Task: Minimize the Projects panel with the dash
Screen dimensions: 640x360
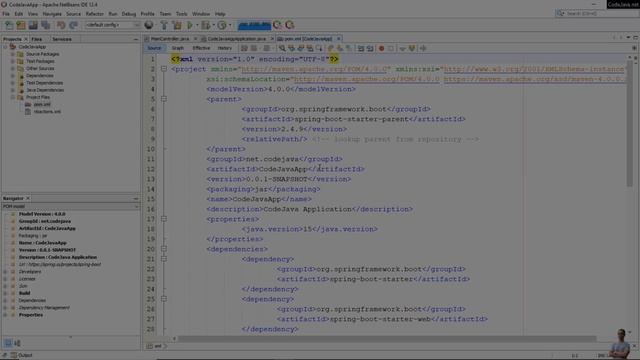Action: coord(136,39)
